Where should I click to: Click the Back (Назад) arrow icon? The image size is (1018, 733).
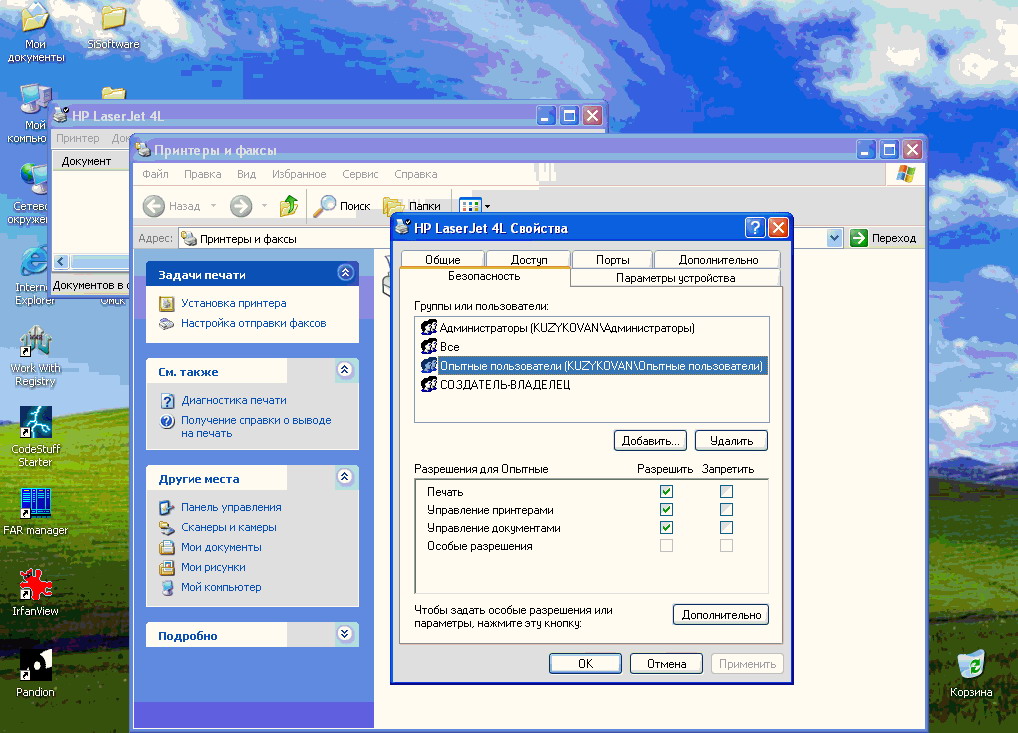click(154, 206)
